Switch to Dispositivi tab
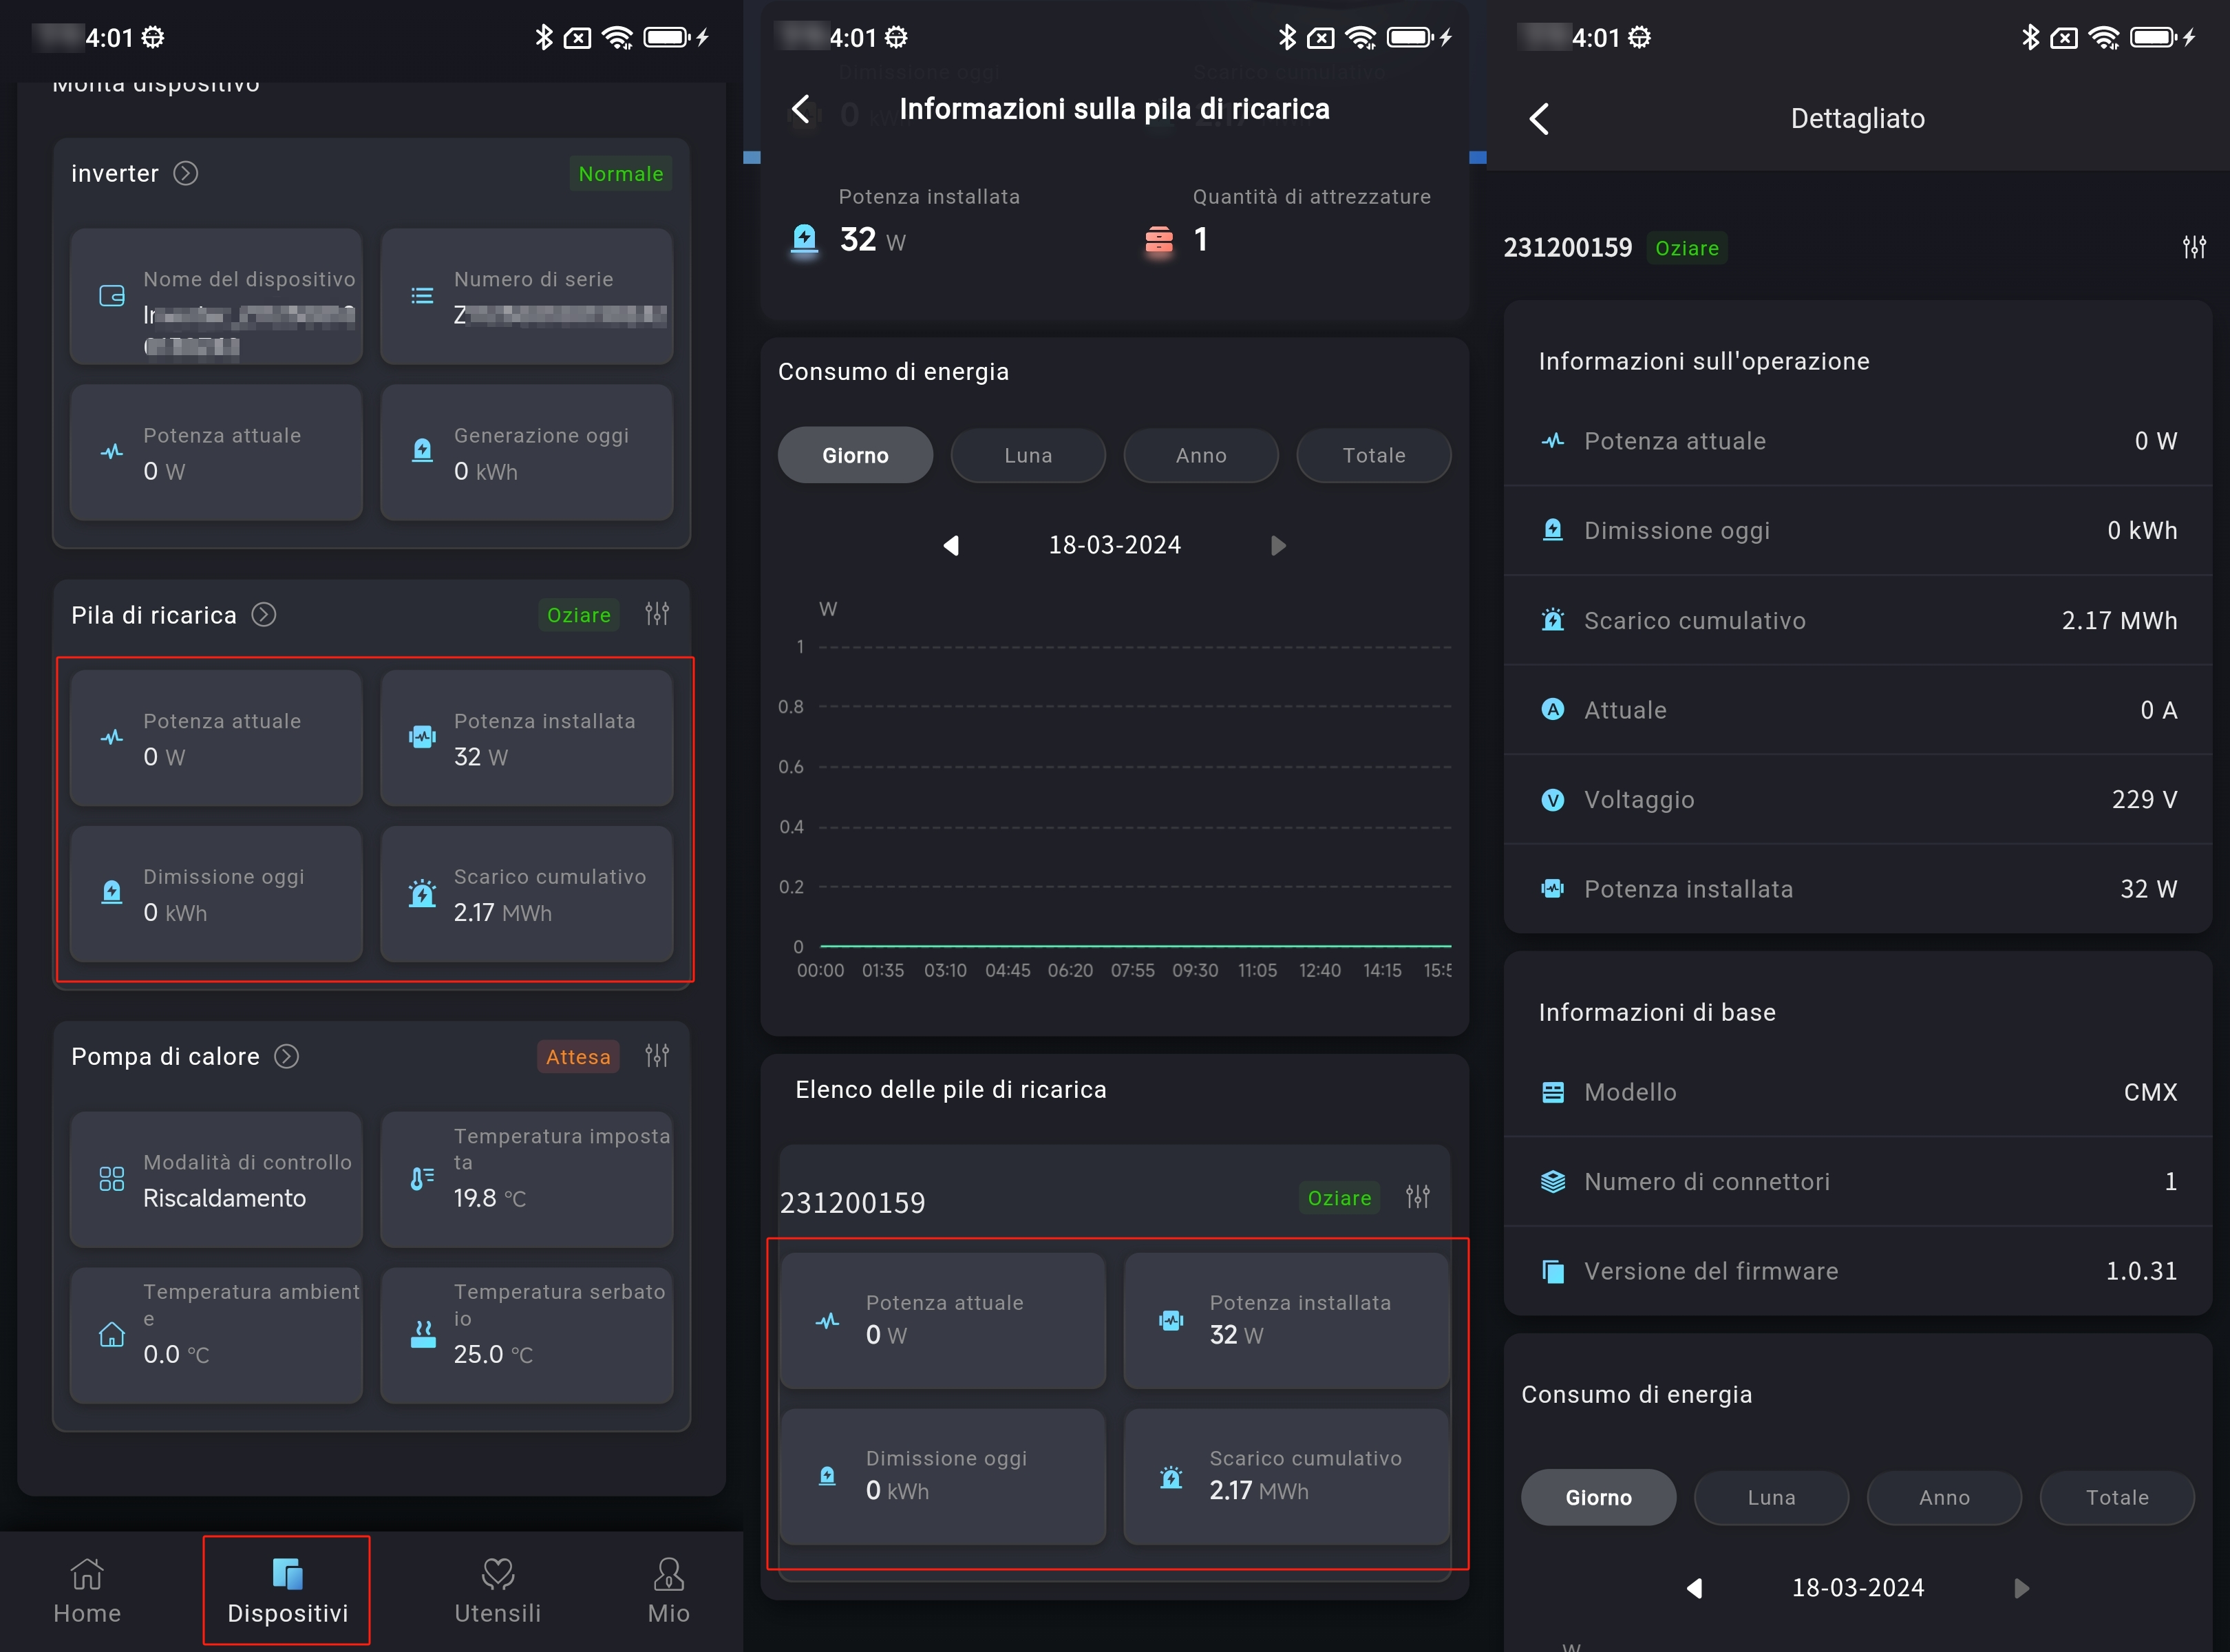Viewport: 2230px width, 1652px height. point(287,1589)
